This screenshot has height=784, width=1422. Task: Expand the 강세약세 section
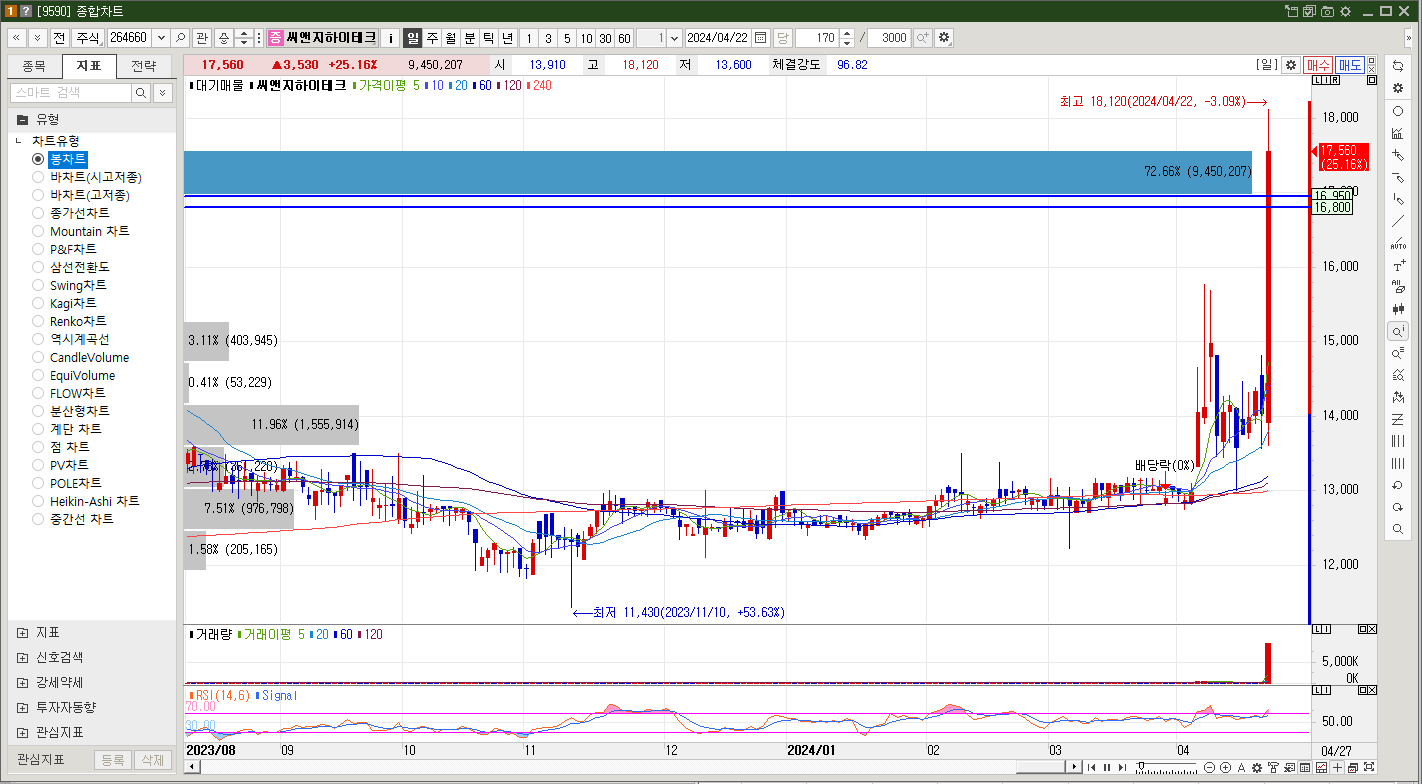[22, 682]
